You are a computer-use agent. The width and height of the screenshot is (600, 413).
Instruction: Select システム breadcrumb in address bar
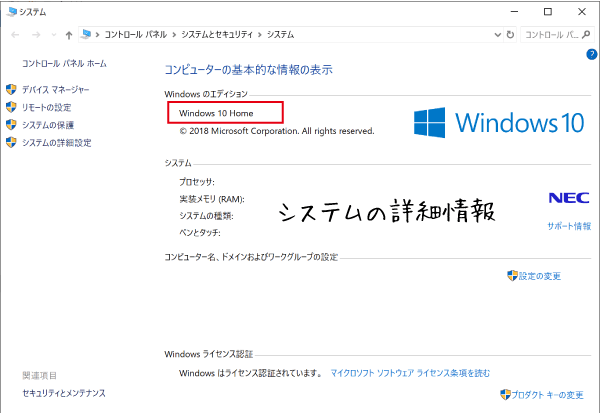coord(280,35)
